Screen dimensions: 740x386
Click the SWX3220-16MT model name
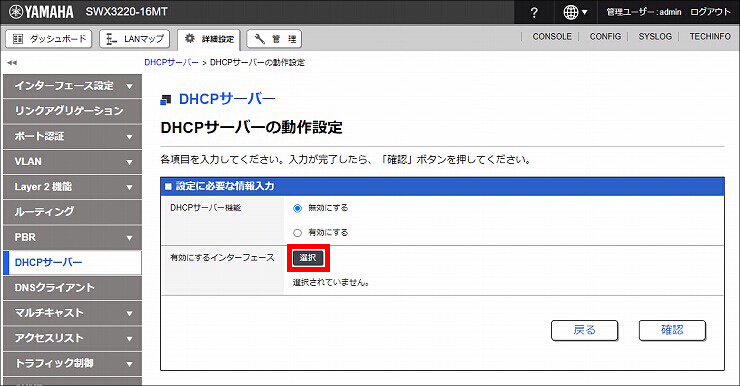point(126,12)
